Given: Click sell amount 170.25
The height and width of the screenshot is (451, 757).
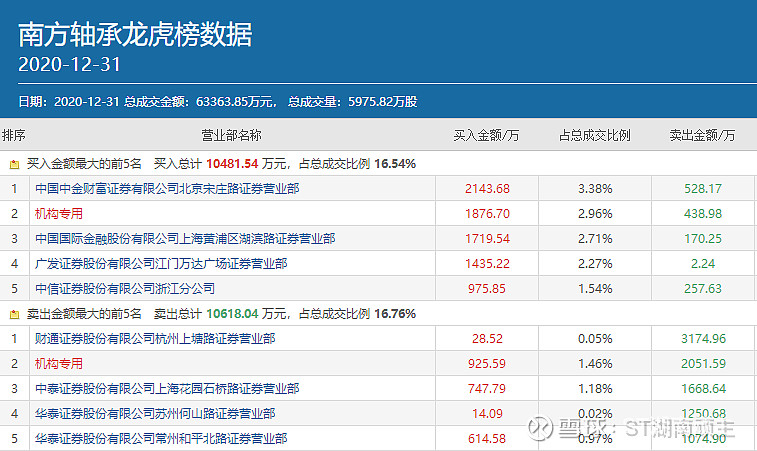Looking at the screenshot, I should point(703,239).
